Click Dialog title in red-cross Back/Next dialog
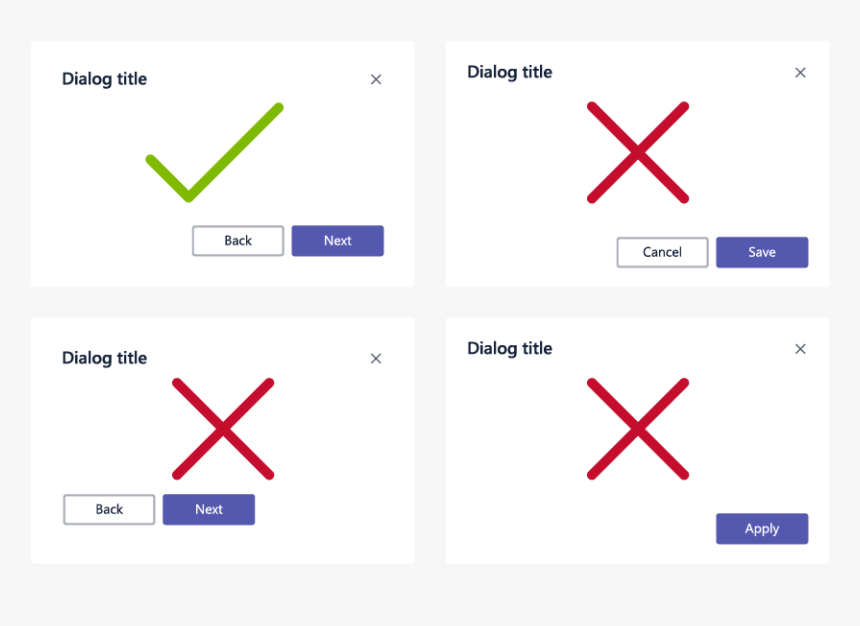860x626 pixels. coord(104,359)
